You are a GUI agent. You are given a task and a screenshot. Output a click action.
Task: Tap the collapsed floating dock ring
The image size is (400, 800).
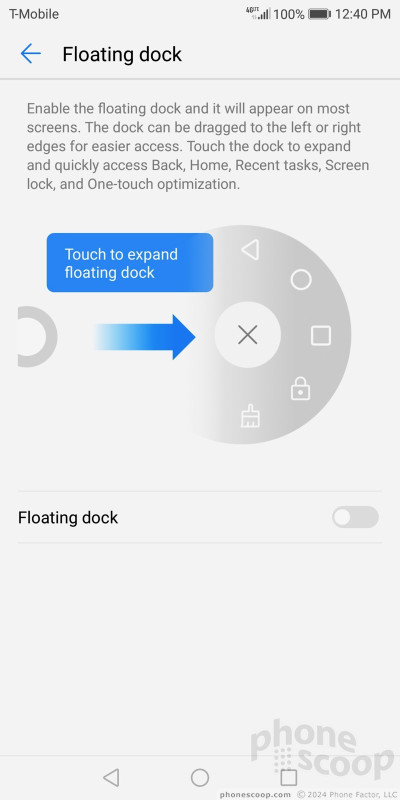tap(37, 336)
